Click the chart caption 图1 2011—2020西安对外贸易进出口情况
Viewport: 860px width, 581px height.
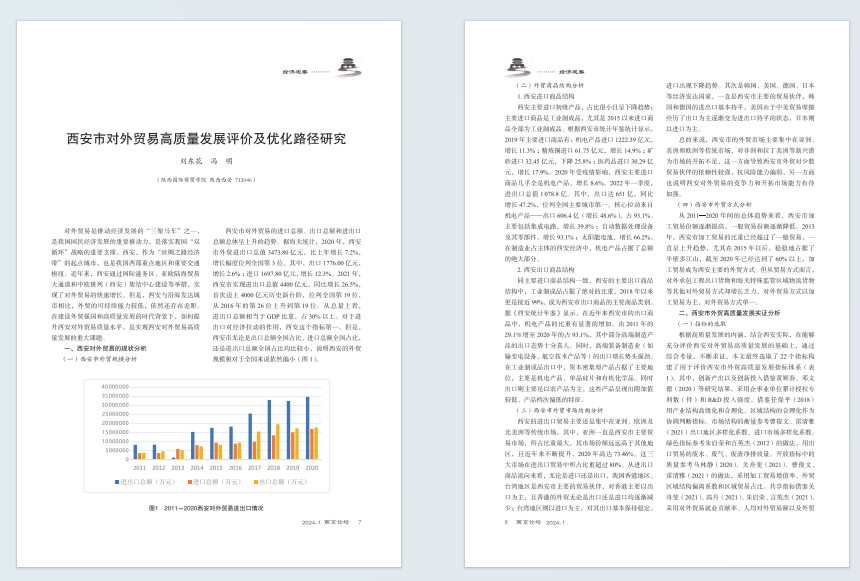(x=205, y=508)
